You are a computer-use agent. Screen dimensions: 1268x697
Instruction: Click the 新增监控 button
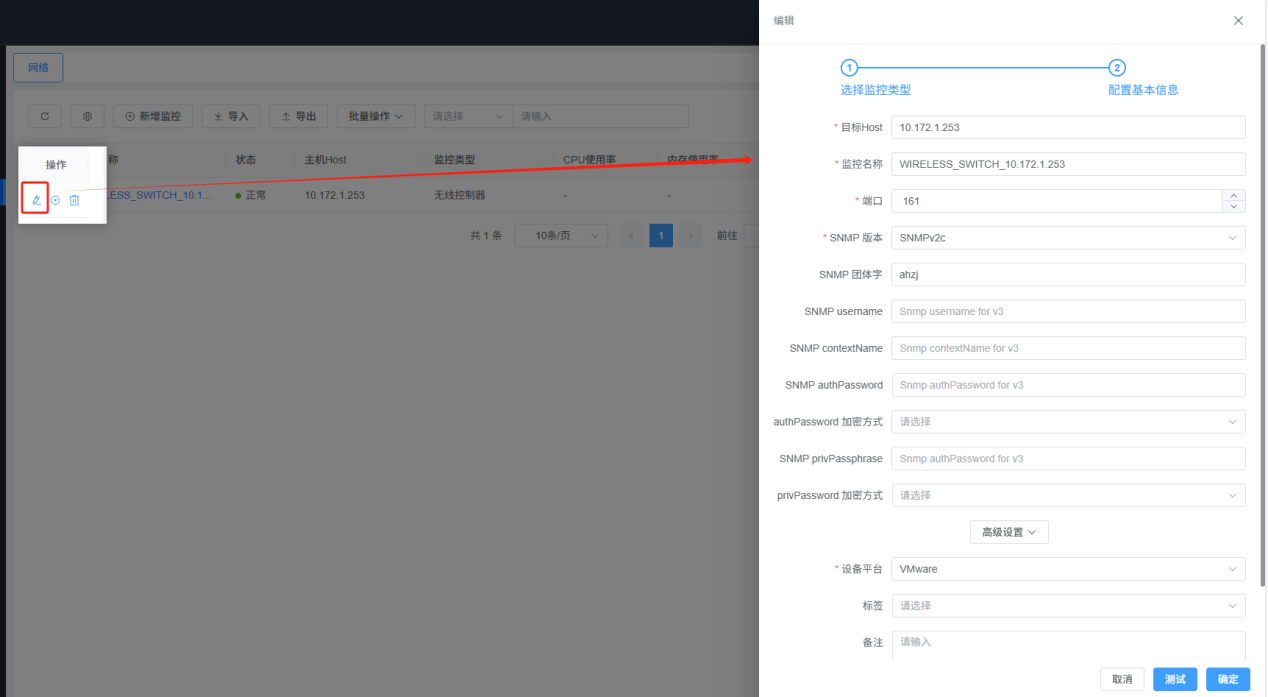click(x=153, y=116)
